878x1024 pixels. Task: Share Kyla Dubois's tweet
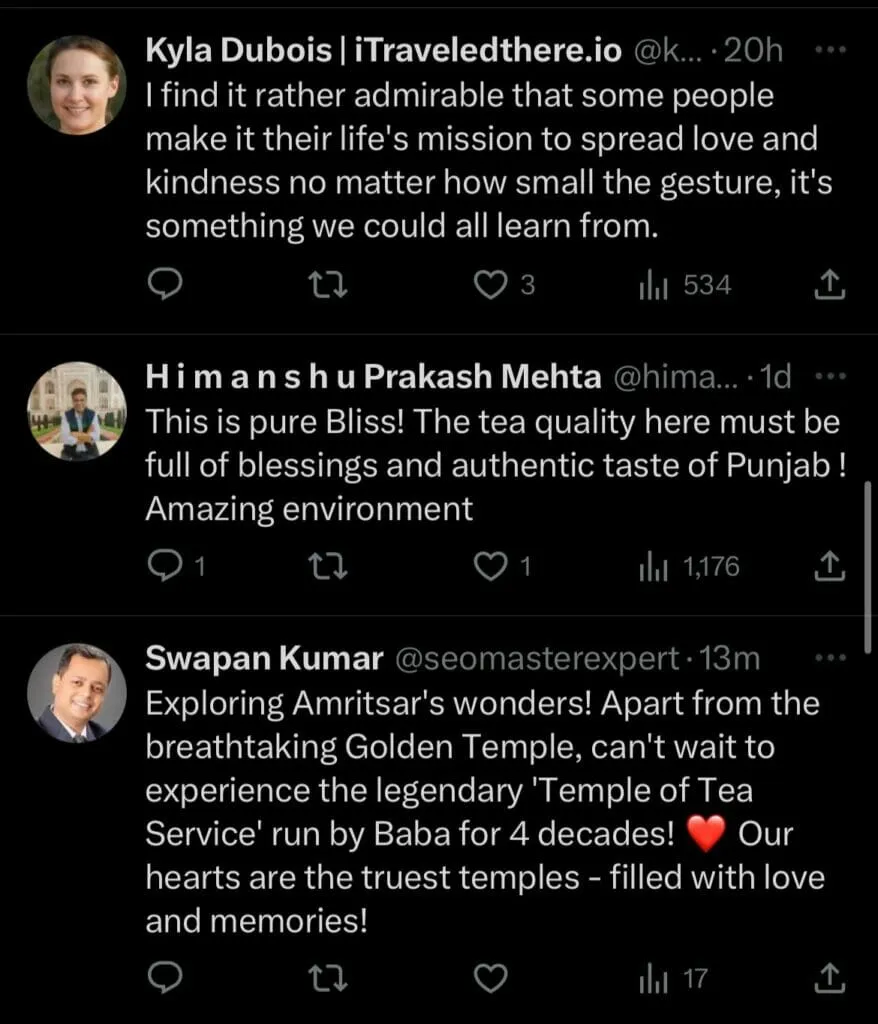(830, 285)
